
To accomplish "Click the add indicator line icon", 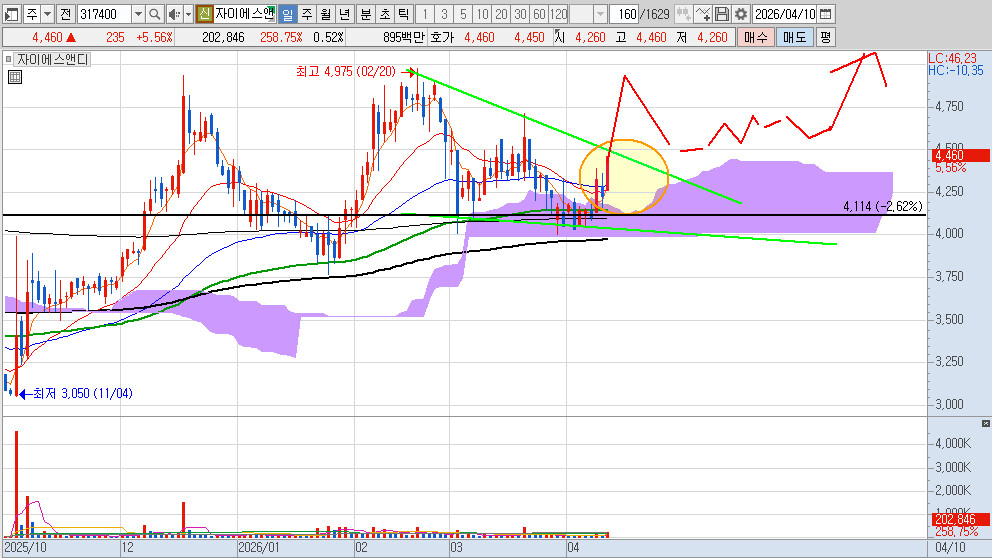I will coord(702,13).
